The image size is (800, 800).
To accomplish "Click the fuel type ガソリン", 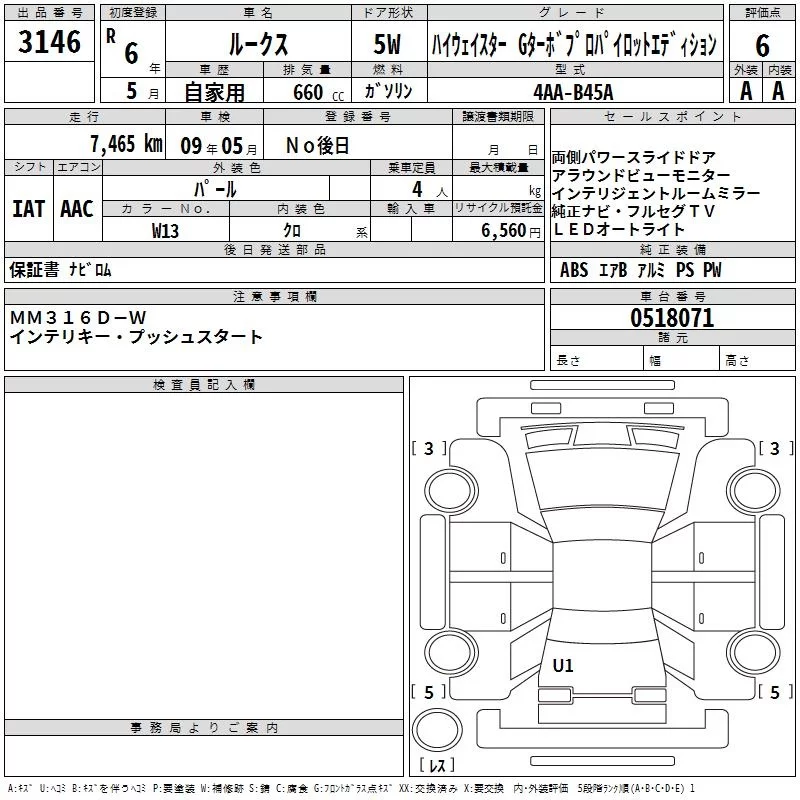I will [x=388, y=91].
